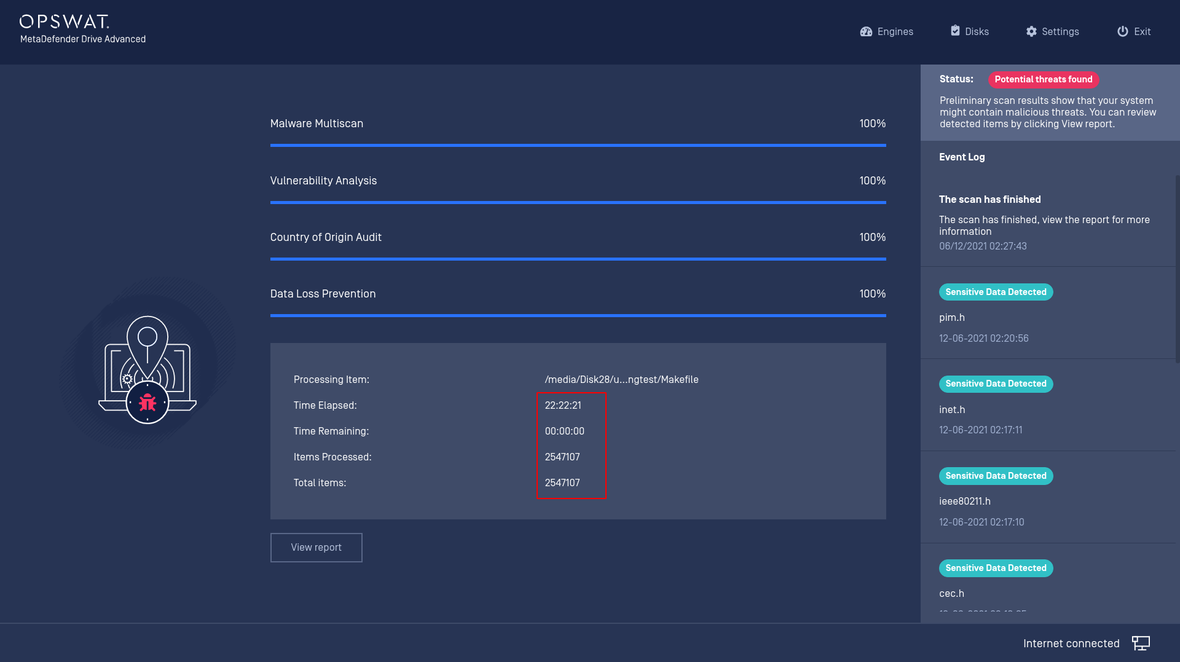Open the Disks menu
This screenshot has height=662, width=1180.
[x=969, y=32]
